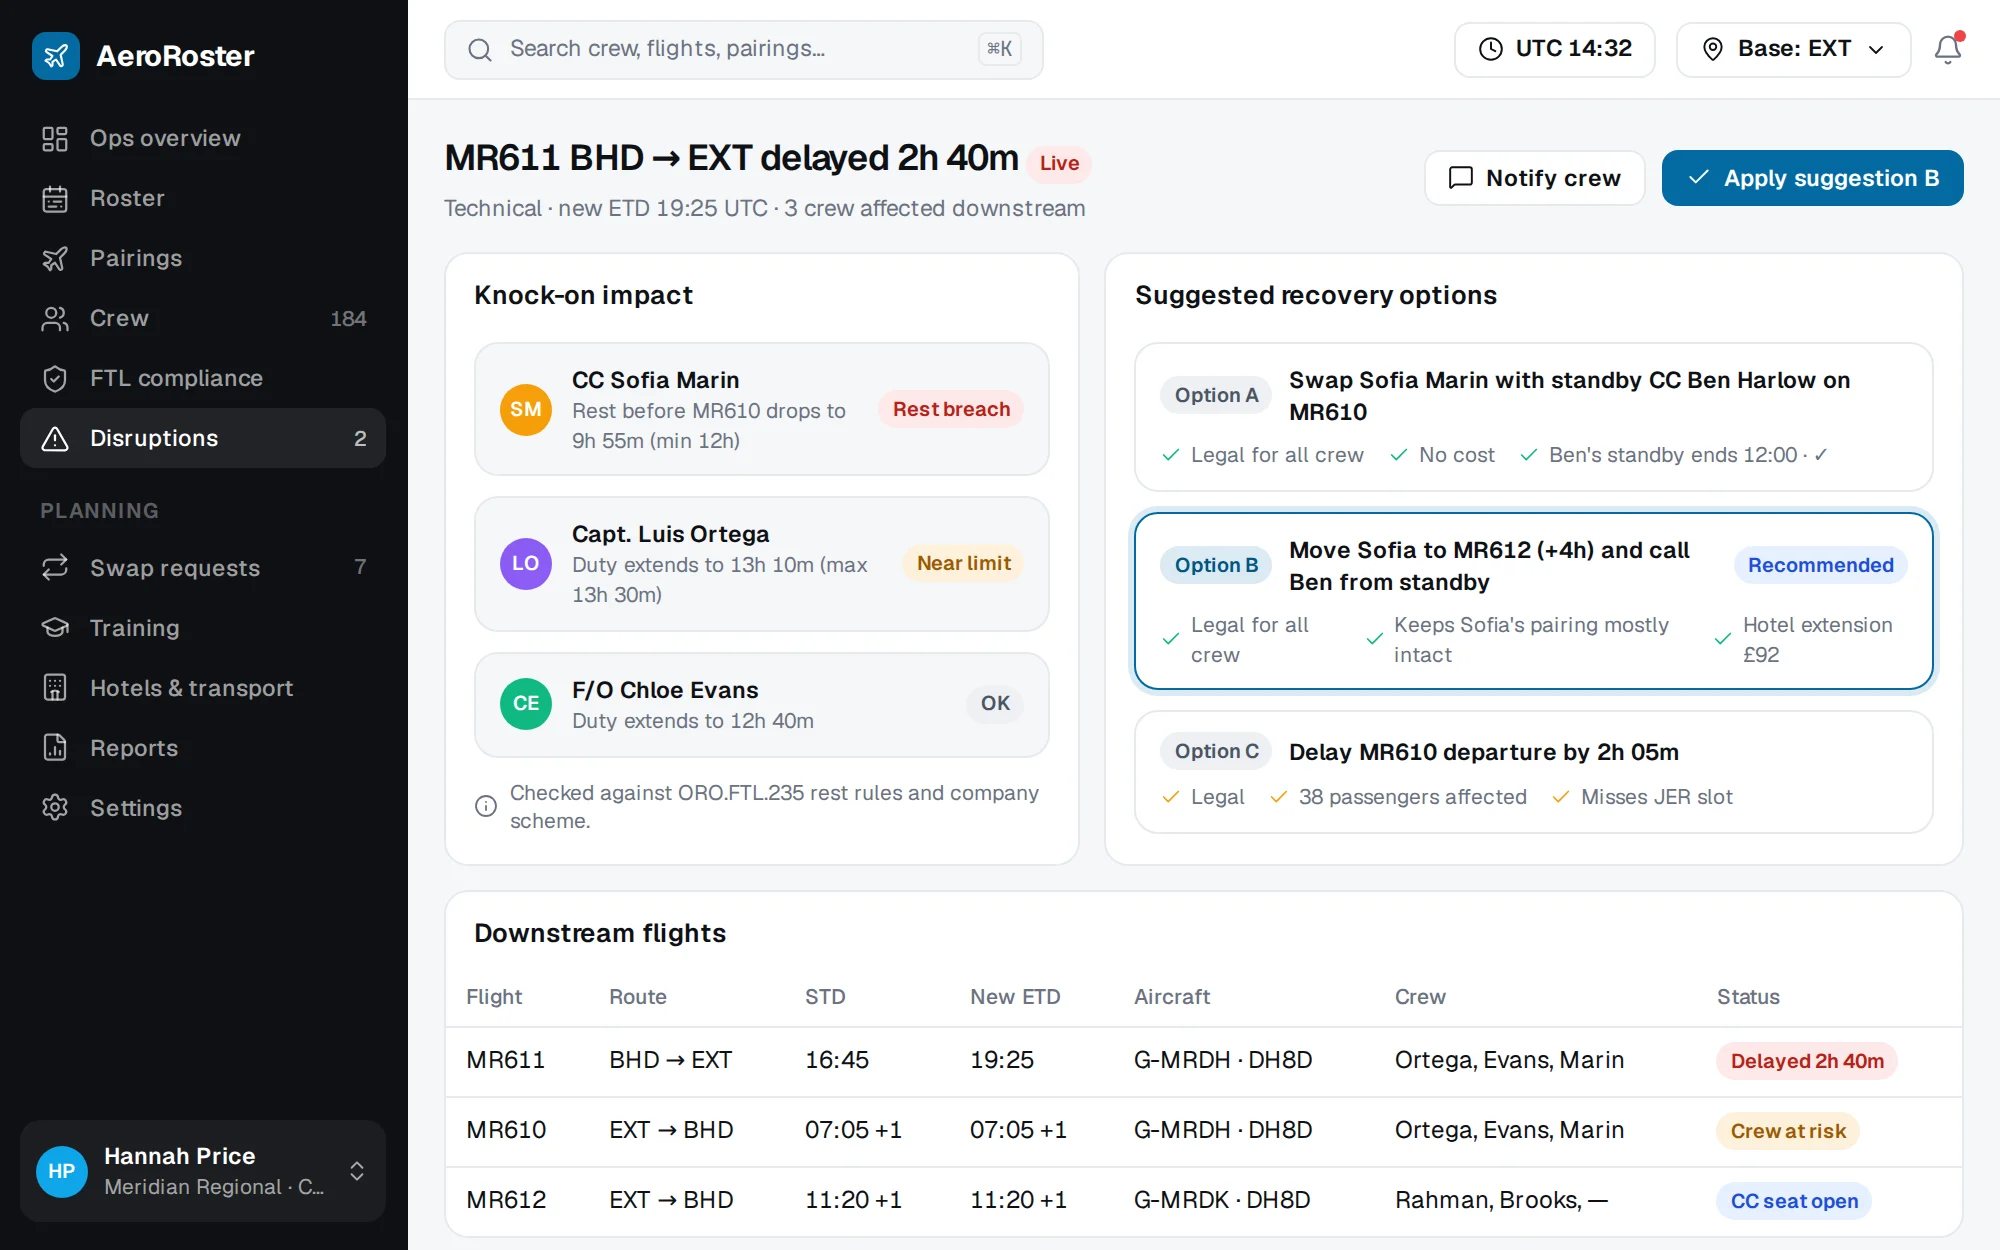2000x1250 pixels.
Task: Click the Training graduation cap icon
Action: point(55,627)
